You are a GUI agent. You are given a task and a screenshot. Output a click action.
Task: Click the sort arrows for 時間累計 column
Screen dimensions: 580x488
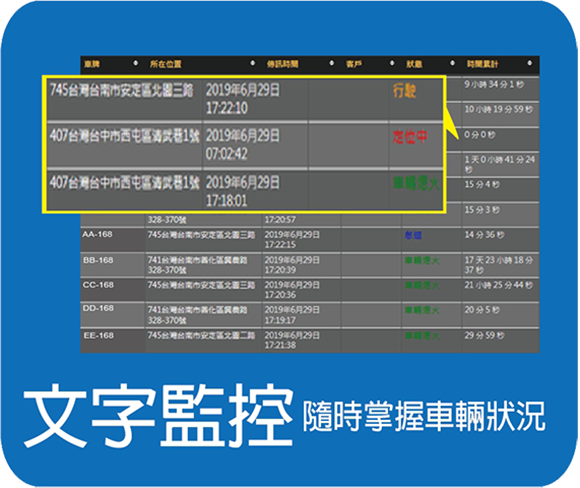(530, 64)
